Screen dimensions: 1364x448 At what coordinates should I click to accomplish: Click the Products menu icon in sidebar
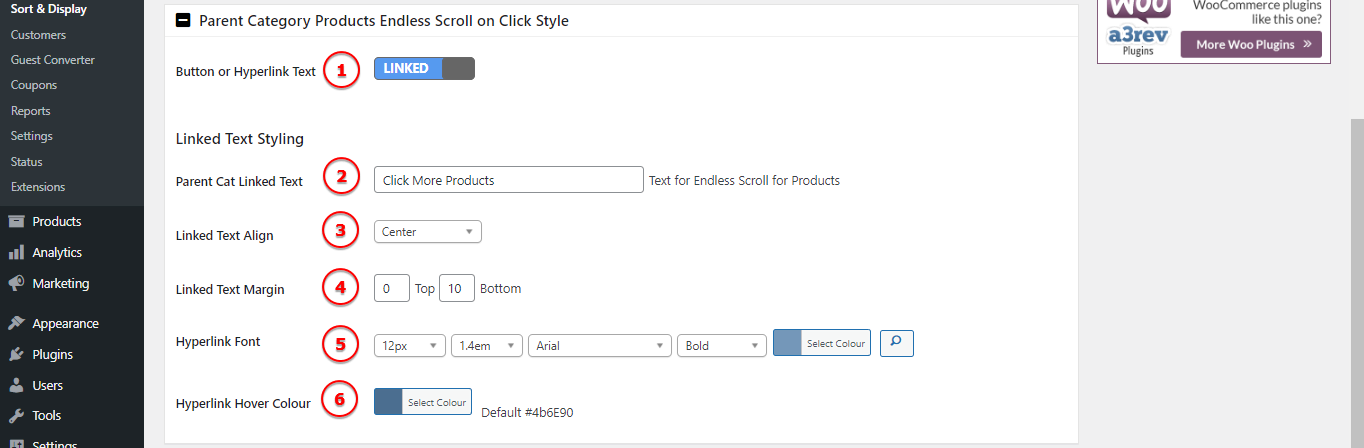pos(16,222)
